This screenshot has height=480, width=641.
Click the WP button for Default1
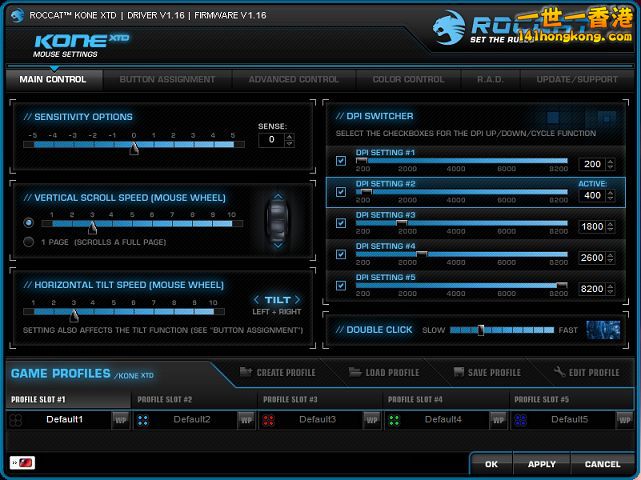[x=121, y=420]
